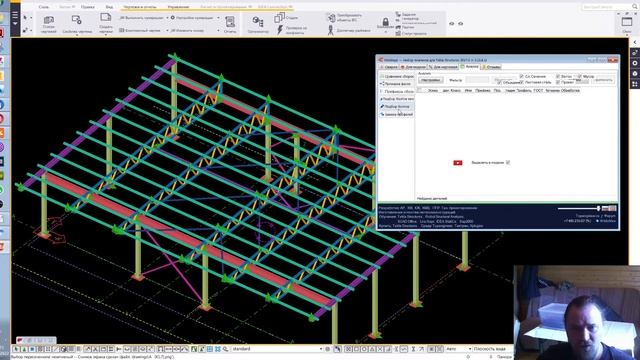Viewport: 640px width, 360px height.
Task: Expand the change number dropdown arrow
Action: [x=218, y=31]
